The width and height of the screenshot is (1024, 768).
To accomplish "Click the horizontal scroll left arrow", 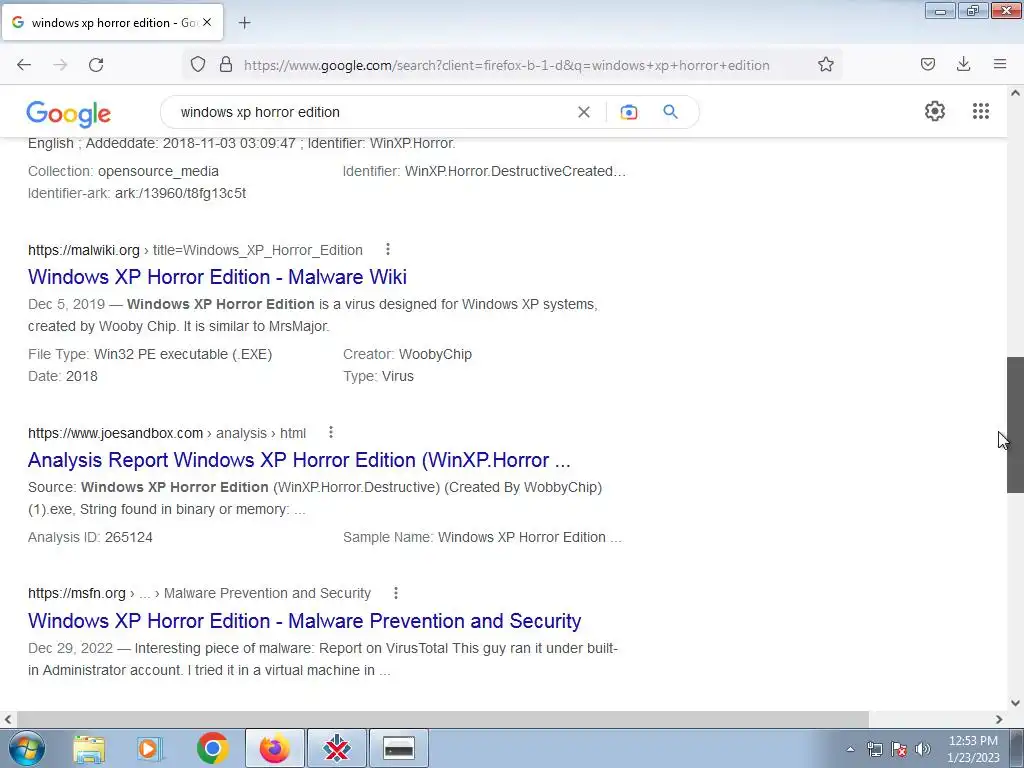I will point(8,719).
